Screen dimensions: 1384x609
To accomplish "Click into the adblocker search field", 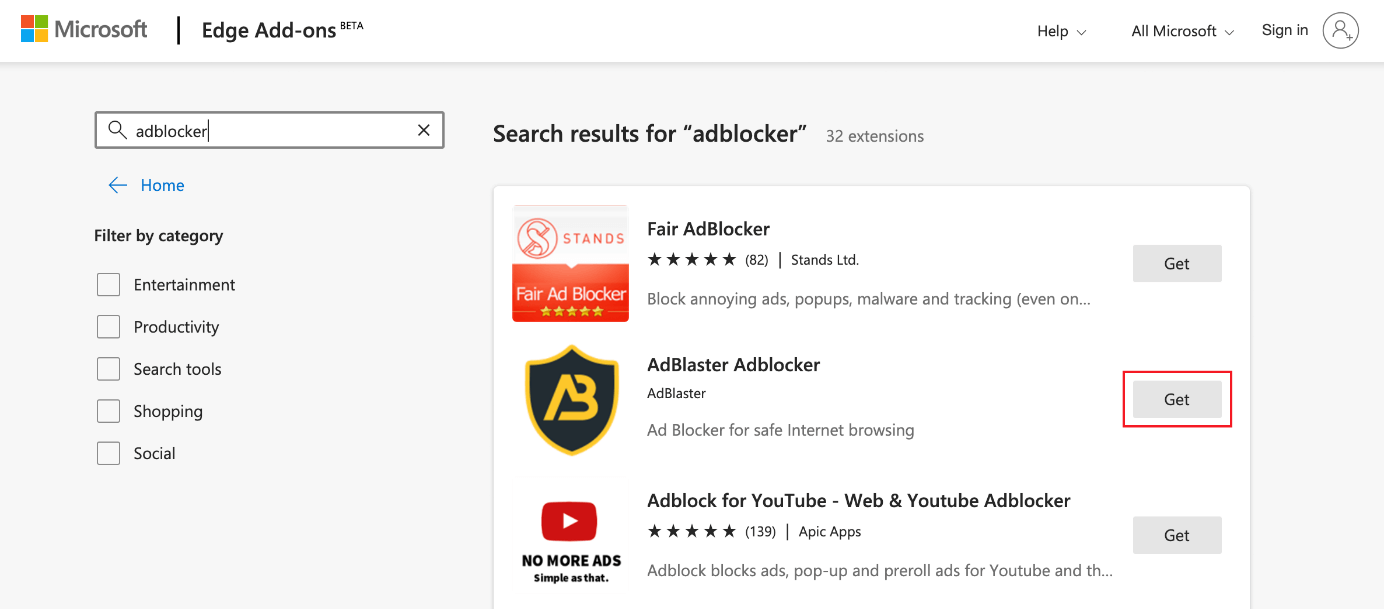I will click(270, 130).
